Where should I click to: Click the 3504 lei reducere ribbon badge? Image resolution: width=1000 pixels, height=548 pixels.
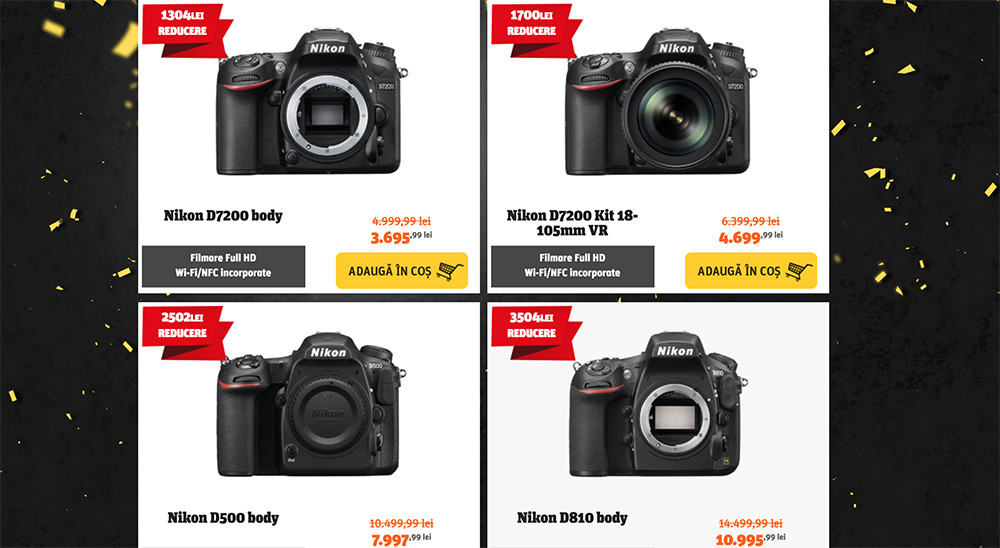pyautogui.click(x=534, y=332)
